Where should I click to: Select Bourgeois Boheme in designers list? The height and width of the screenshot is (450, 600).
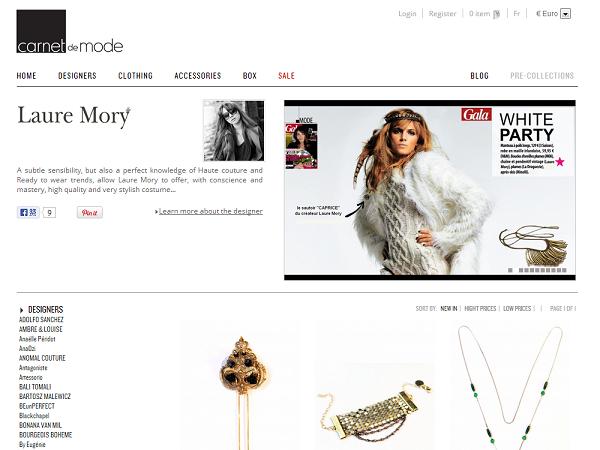click(46, 435)
